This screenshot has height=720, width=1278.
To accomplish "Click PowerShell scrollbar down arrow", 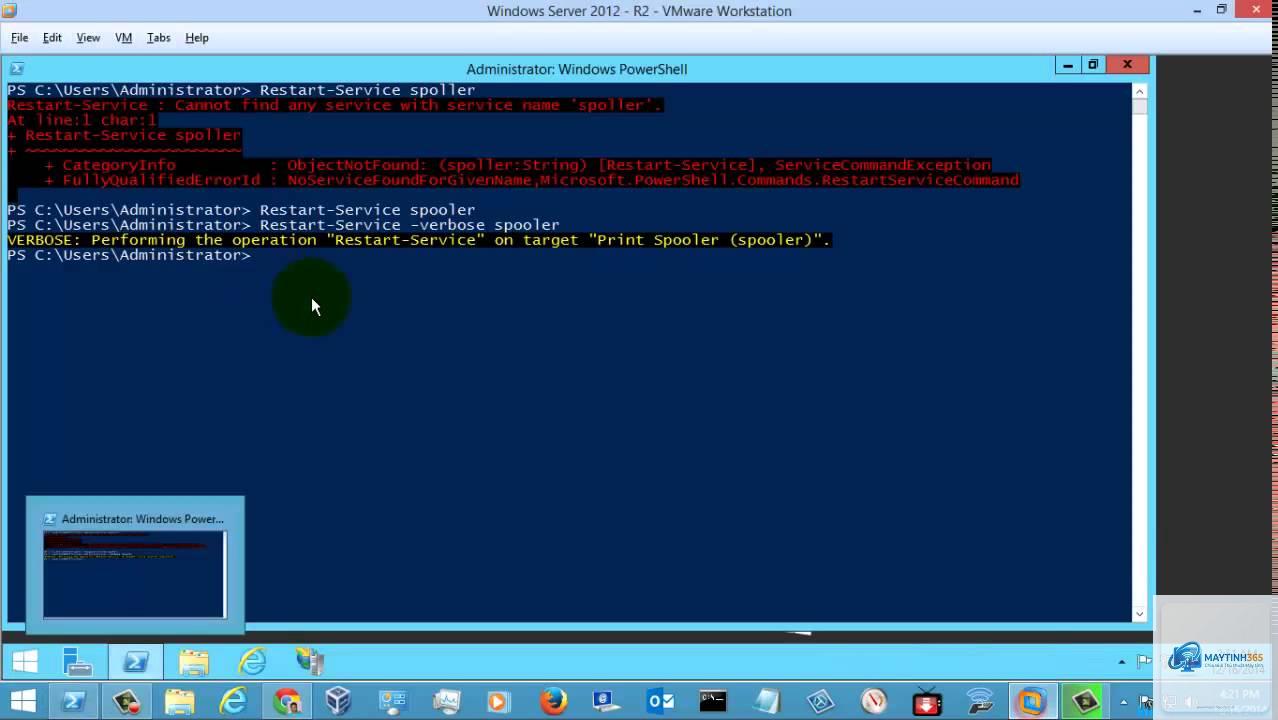I will click(1140, 614).
